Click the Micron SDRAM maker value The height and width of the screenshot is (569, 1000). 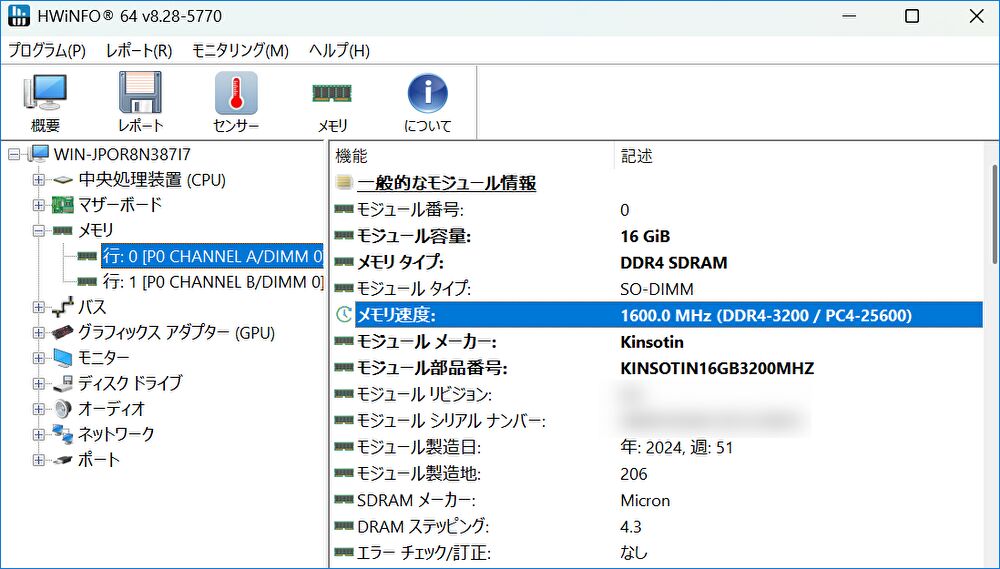pos(645,500)
